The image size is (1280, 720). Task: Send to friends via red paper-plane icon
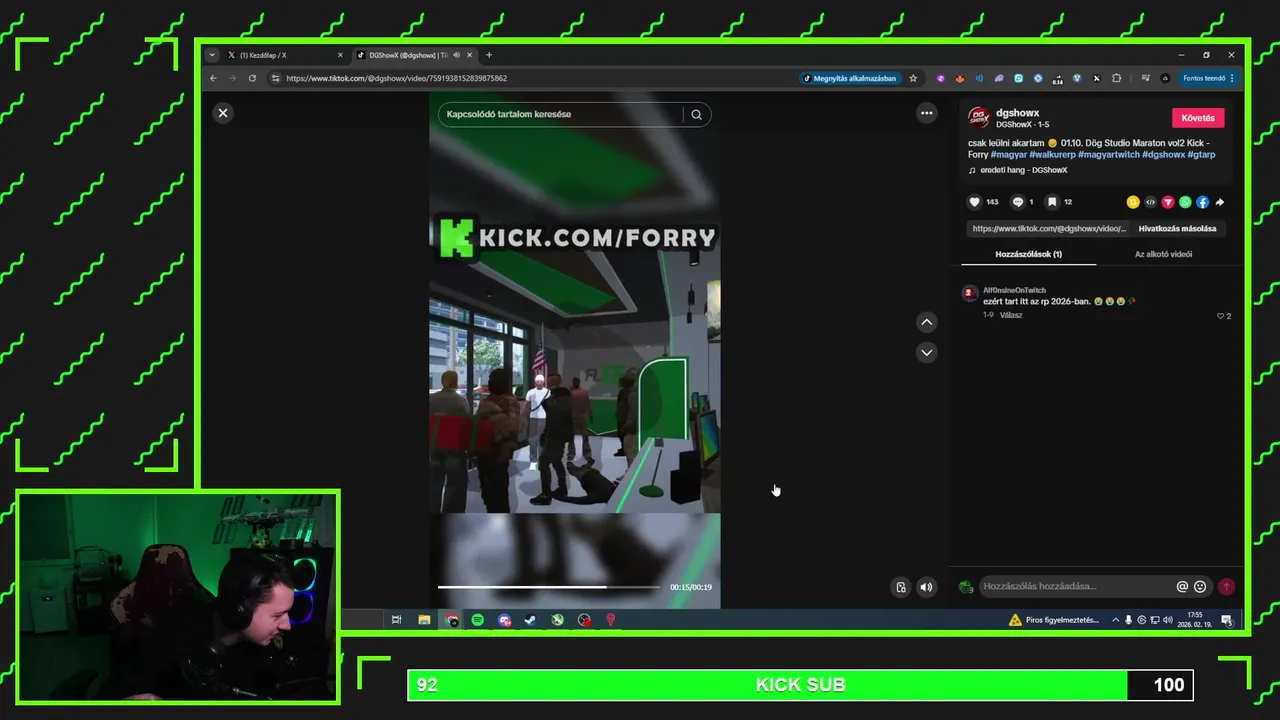pos(1168,202)
